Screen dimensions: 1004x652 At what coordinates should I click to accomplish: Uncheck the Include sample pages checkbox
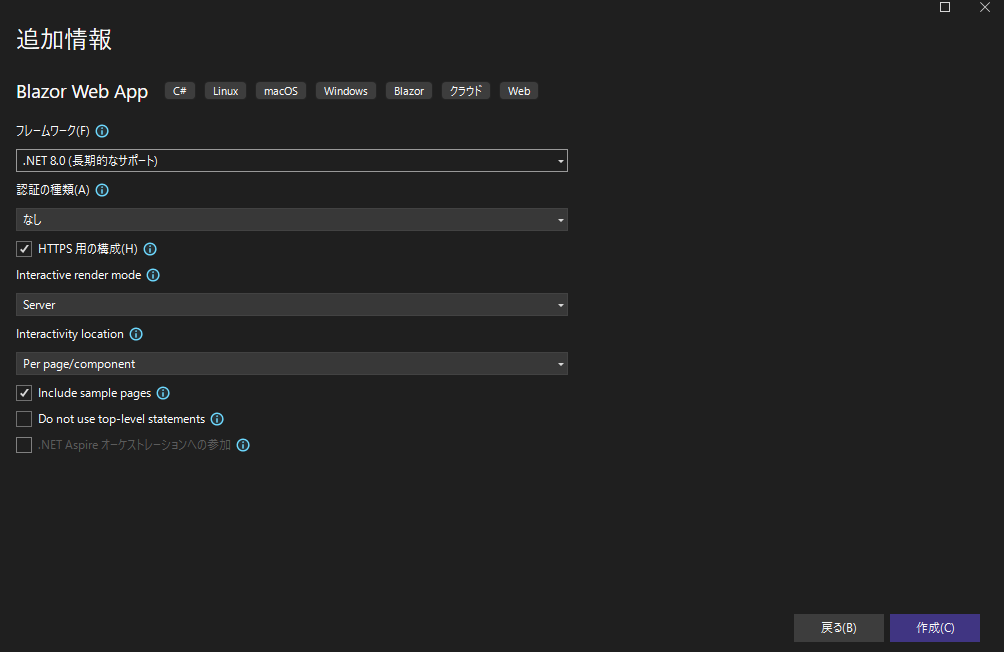tap(24, 393)
